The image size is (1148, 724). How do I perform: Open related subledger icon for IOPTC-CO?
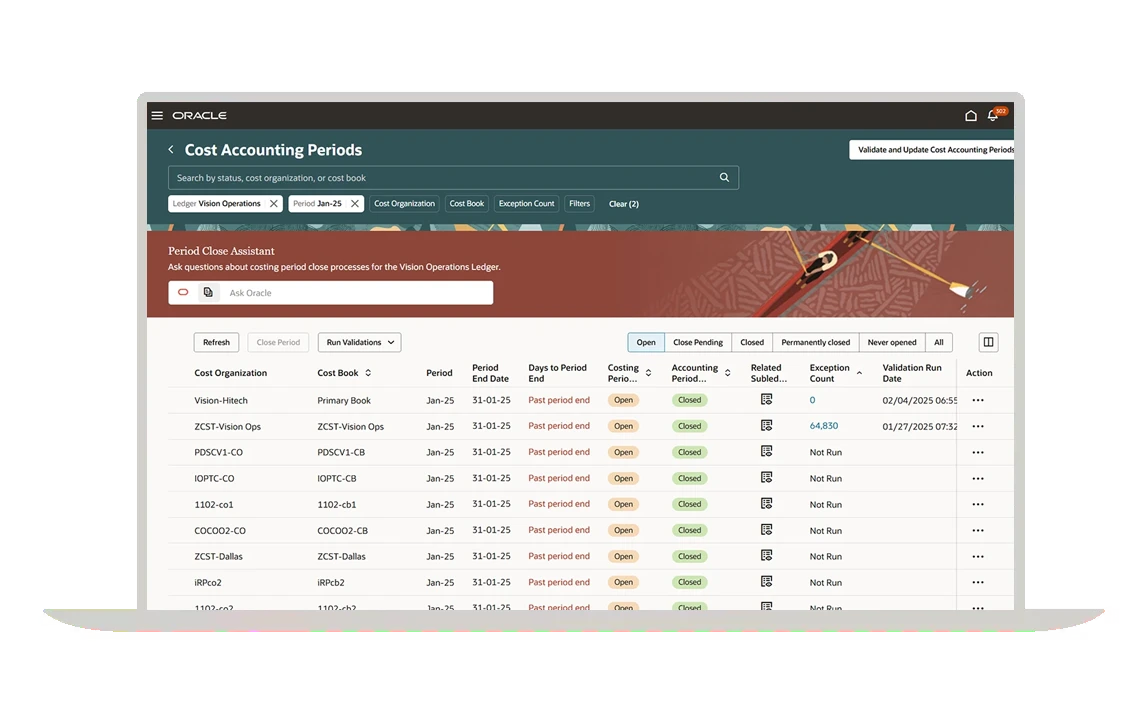(x=767, y=477)
